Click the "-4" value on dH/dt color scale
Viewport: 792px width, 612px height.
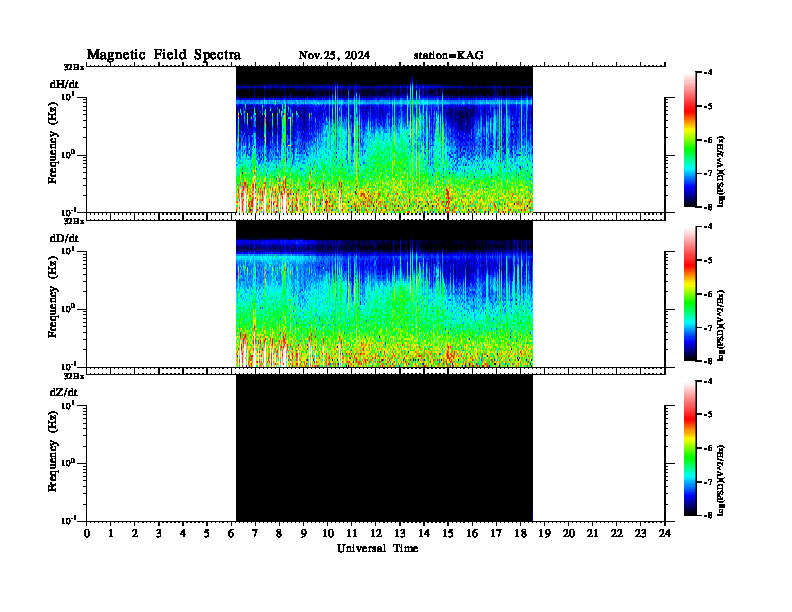pyautogui.click(x=708, y=73)
